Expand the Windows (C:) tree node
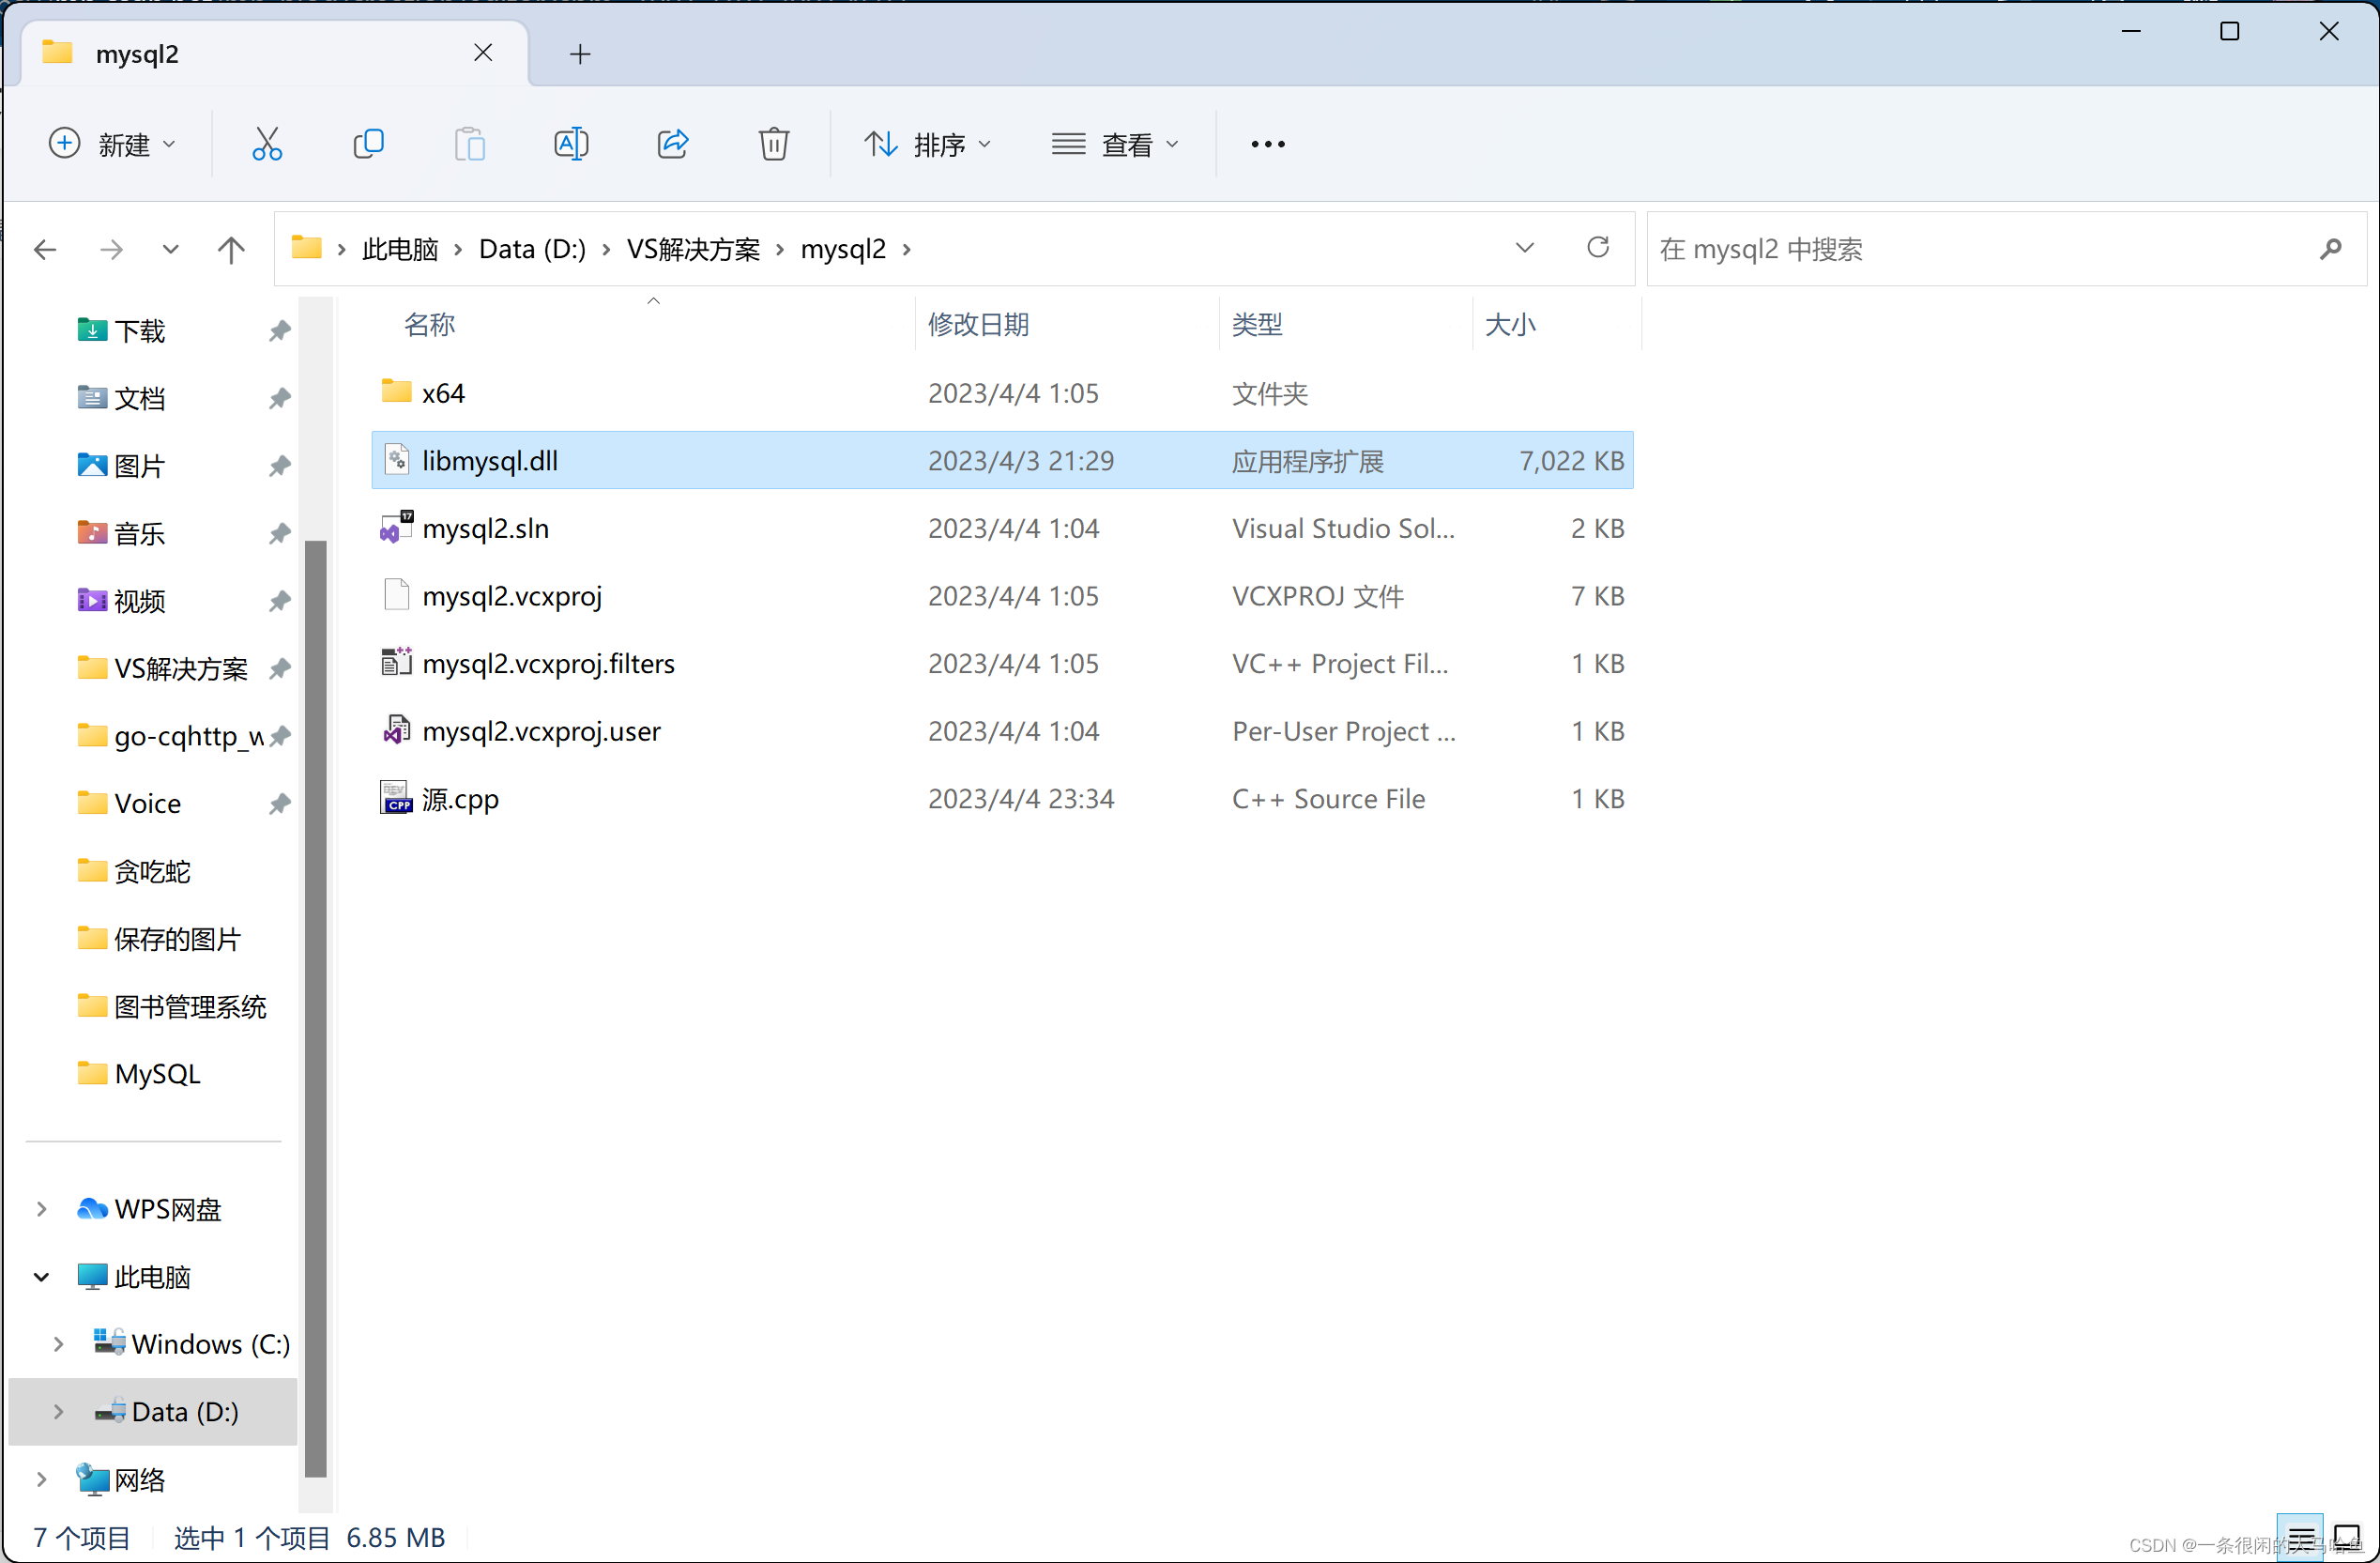This screenshot has width=2380, height=1563. [58, 1344]
